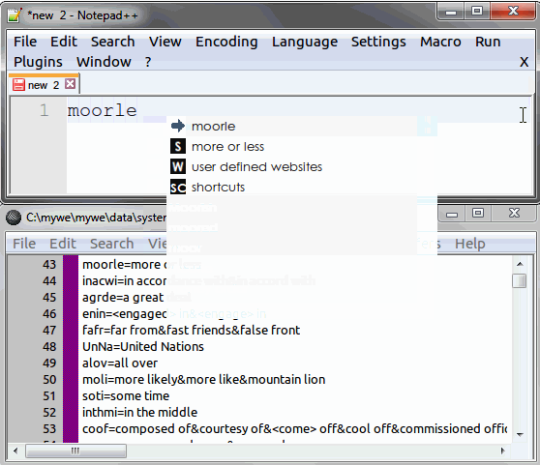Screen dimensions: 540x465
Task: Click line 46 'enin=<engage' text
Action: 124,314
